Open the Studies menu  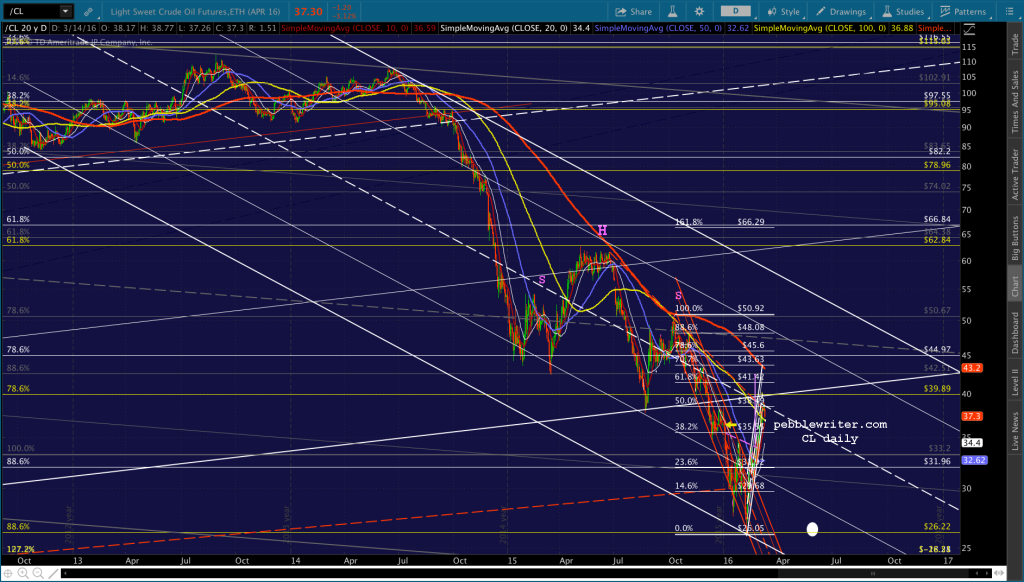[903, 11]
